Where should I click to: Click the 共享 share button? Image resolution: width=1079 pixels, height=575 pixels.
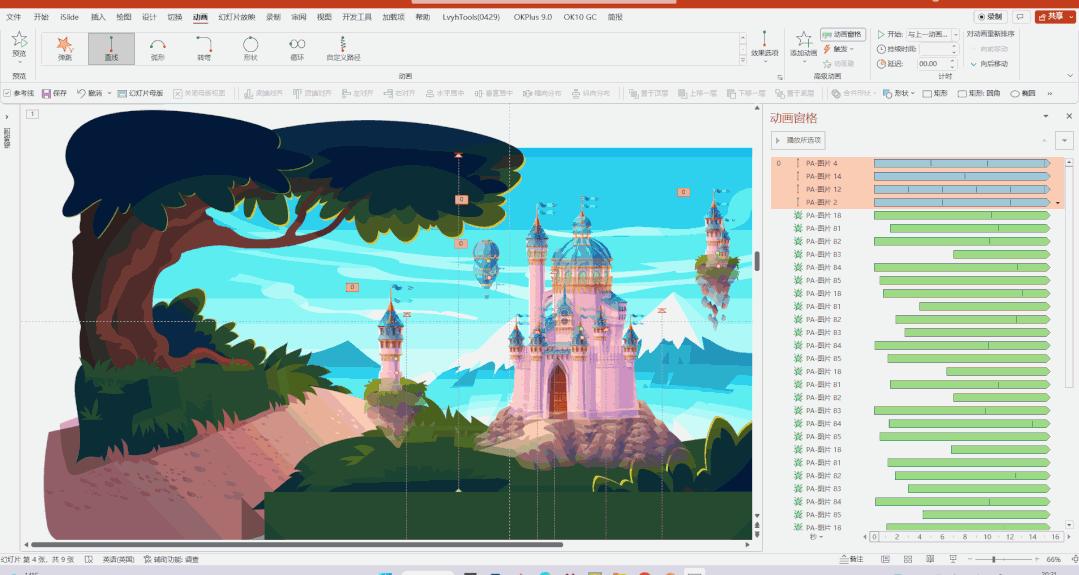1051,17
